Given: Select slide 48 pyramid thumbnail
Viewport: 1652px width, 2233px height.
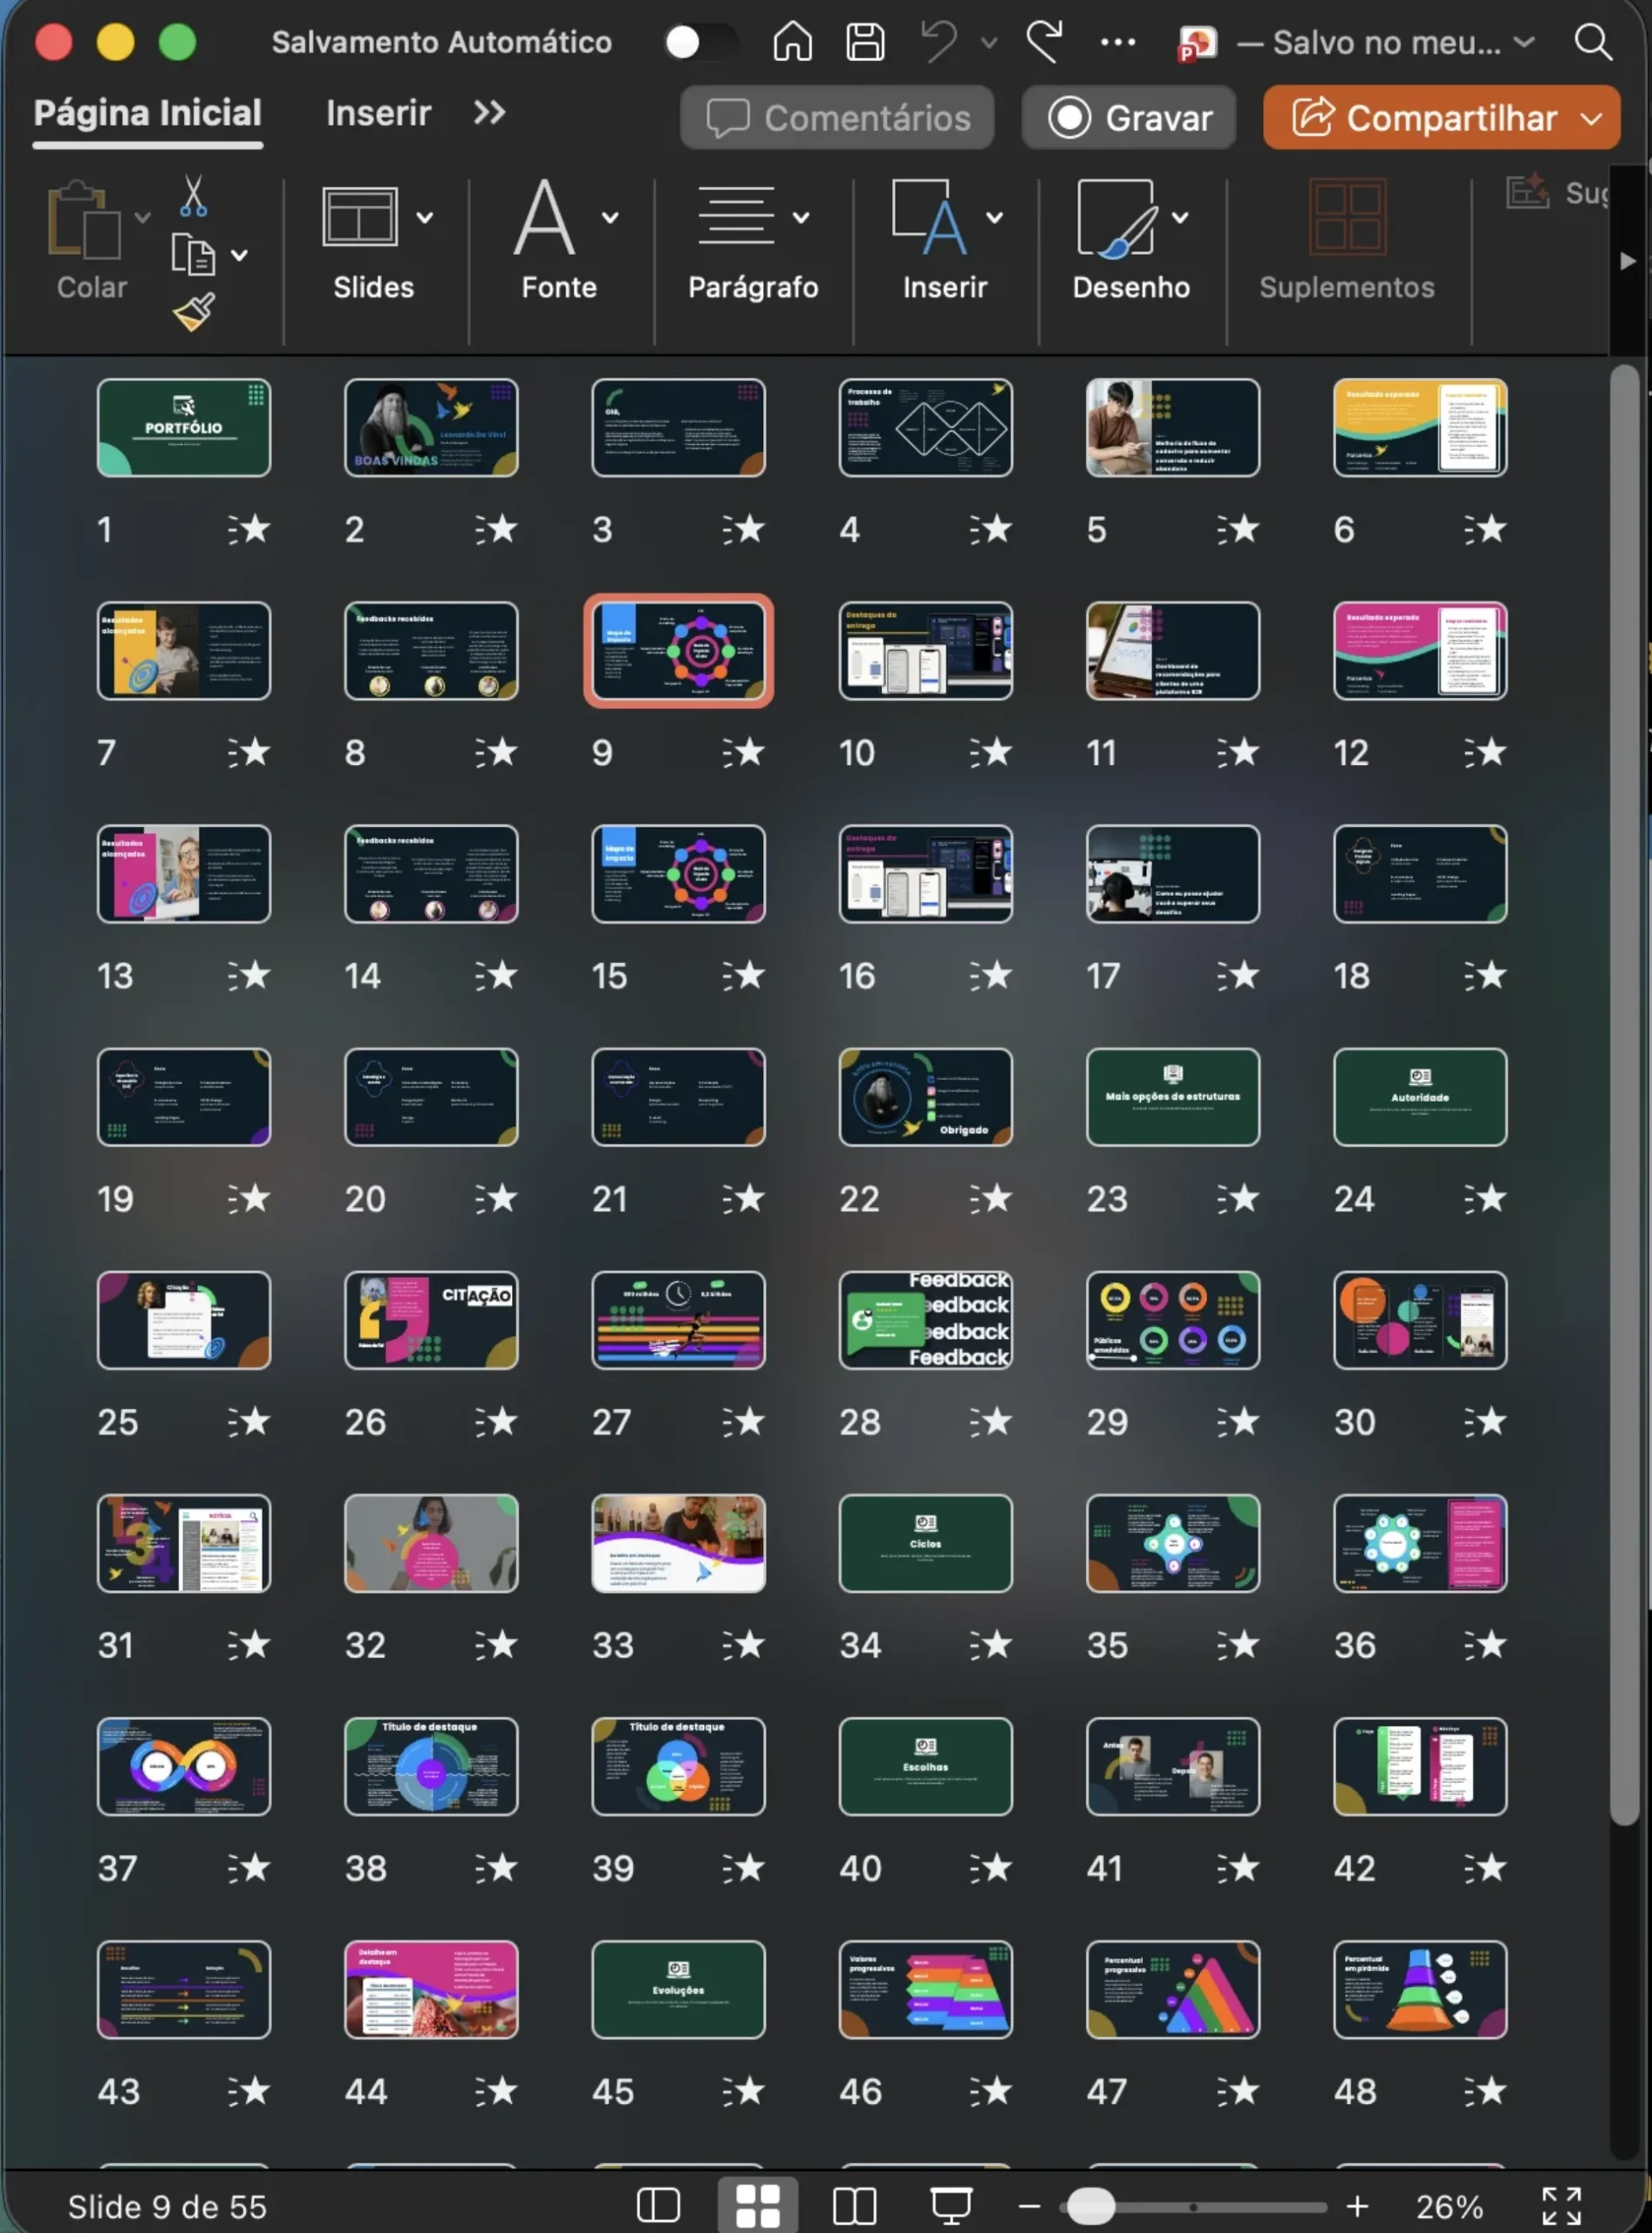Looking at the screenshot, I should (x=1420, y=1989).
